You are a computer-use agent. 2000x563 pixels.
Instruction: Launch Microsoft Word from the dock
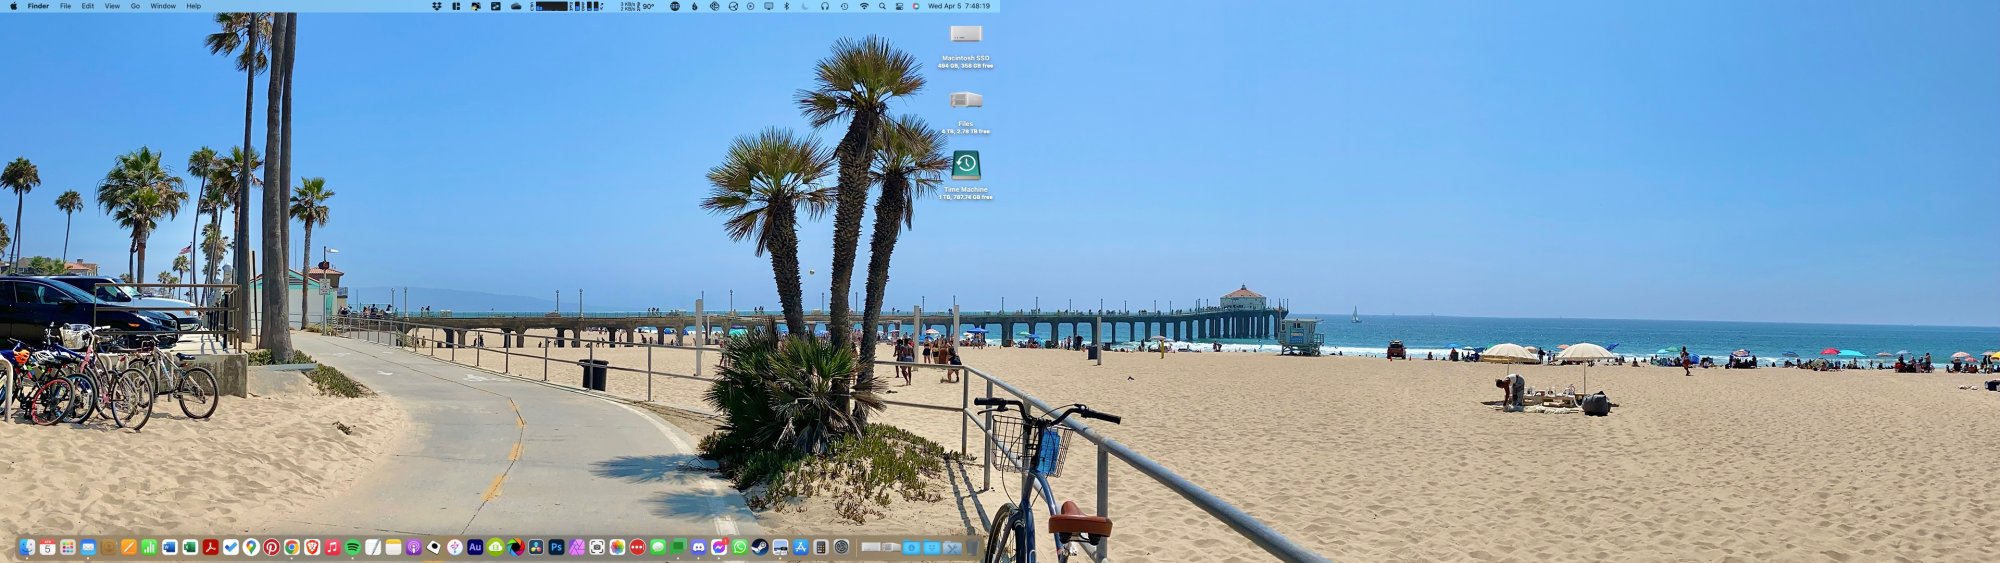(x=170, y=547)
